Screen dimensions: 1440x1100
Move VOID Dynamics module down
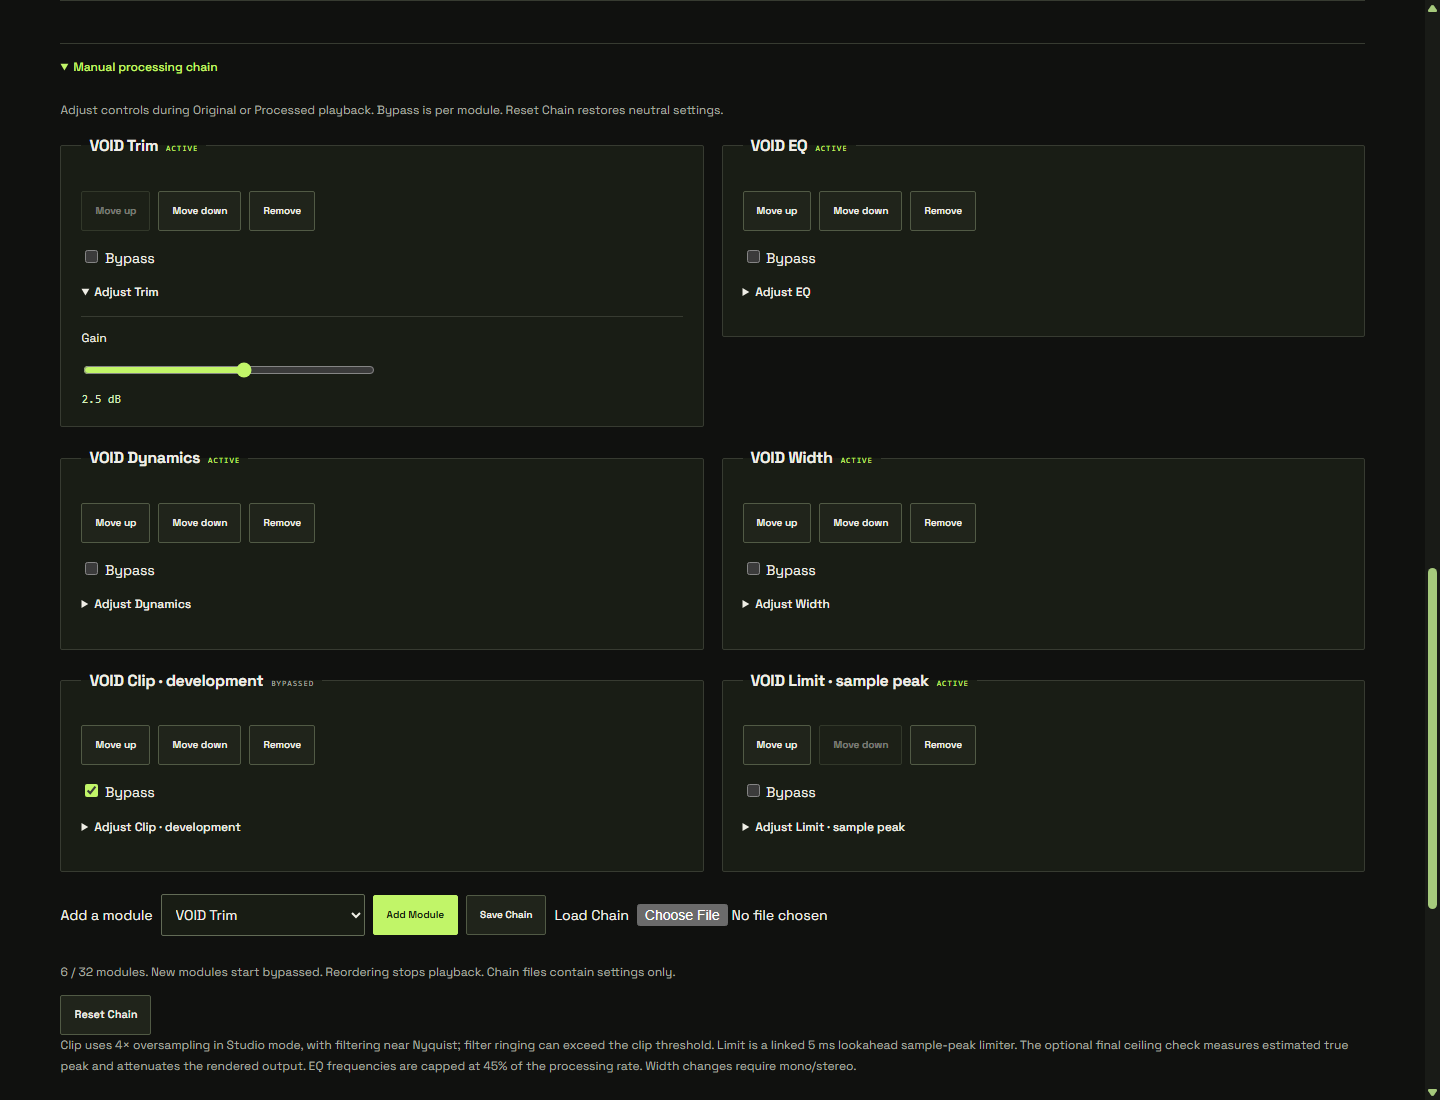coord(200,523)
